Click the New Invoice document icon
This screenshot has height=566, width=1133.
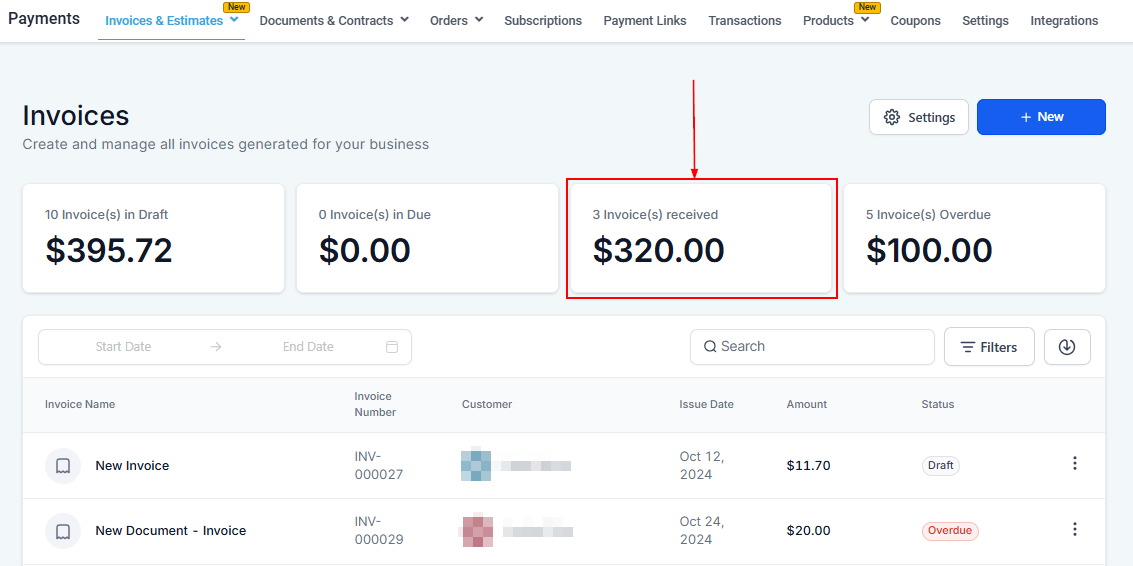(x=63, y=466)
